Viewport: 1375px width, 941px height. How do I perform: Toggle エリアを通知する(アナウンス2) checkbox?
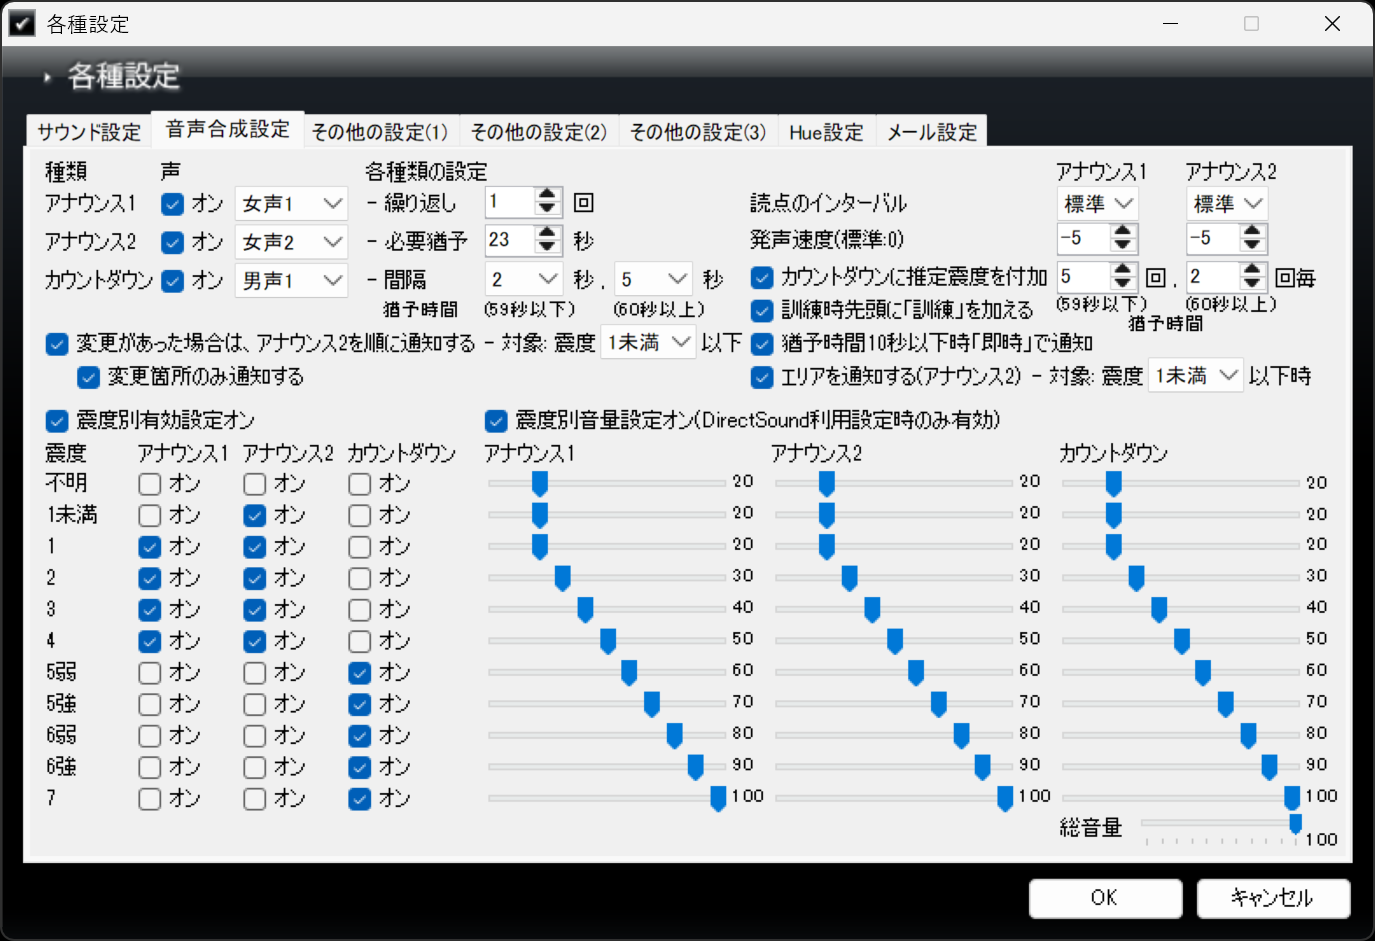tap(762, 377)
